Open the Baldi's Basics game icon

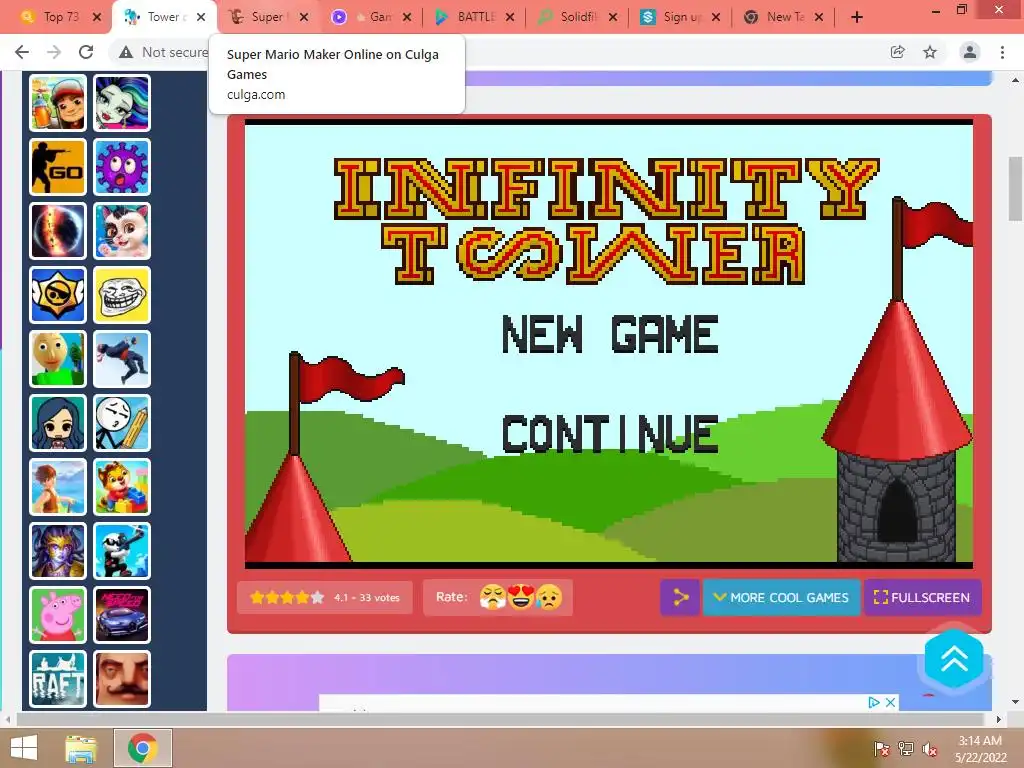tap(57, 359)
